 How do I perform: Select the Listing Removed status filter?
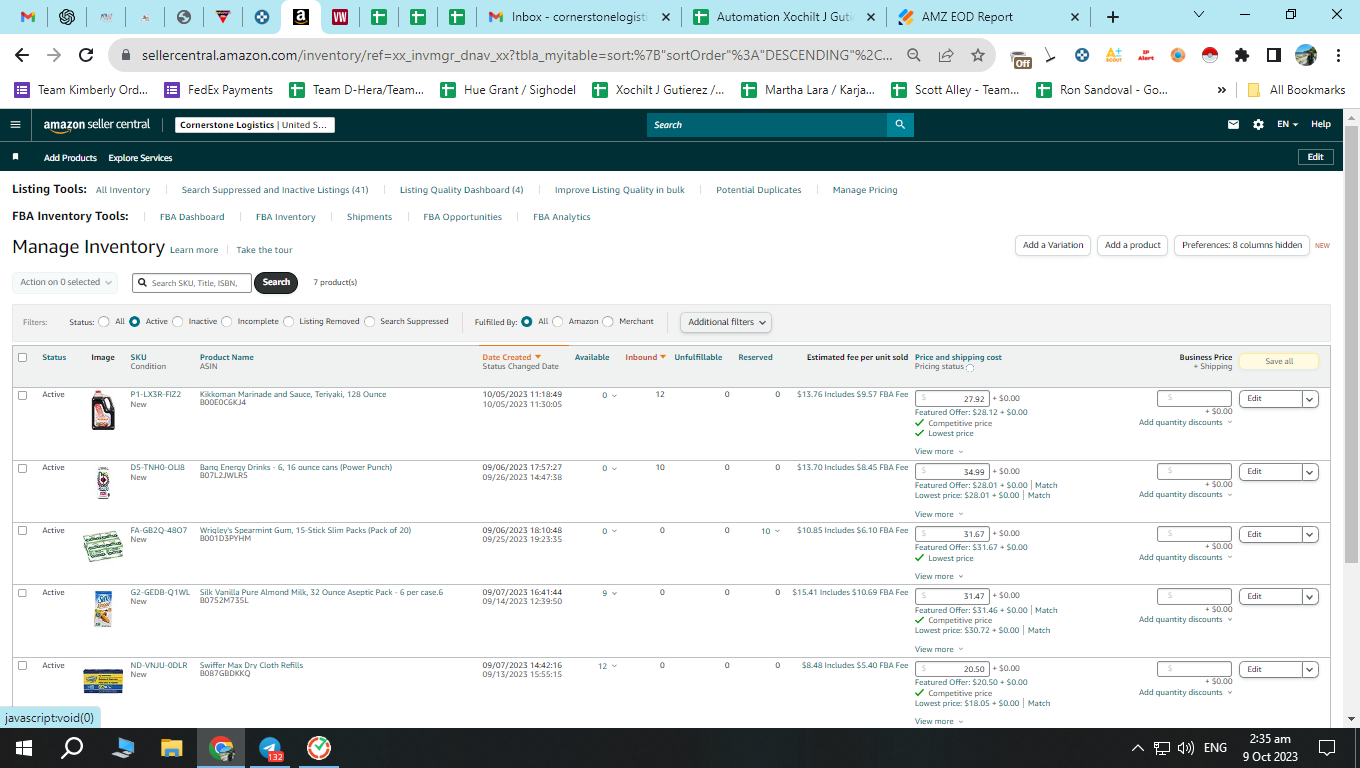pos(289,322)
